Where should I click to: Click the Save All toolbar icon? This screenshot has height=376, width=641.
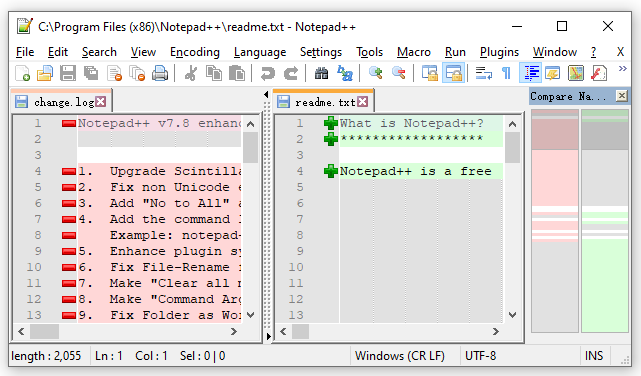91,74
